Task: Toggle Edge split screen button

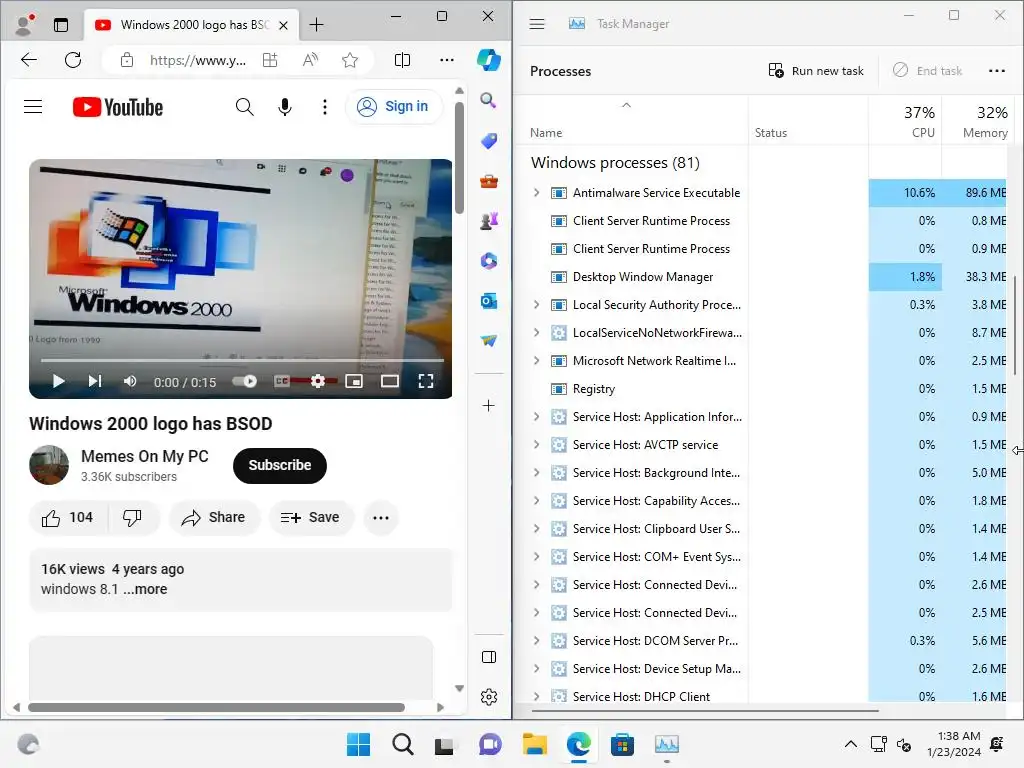Action: click(x=402, y=60)
